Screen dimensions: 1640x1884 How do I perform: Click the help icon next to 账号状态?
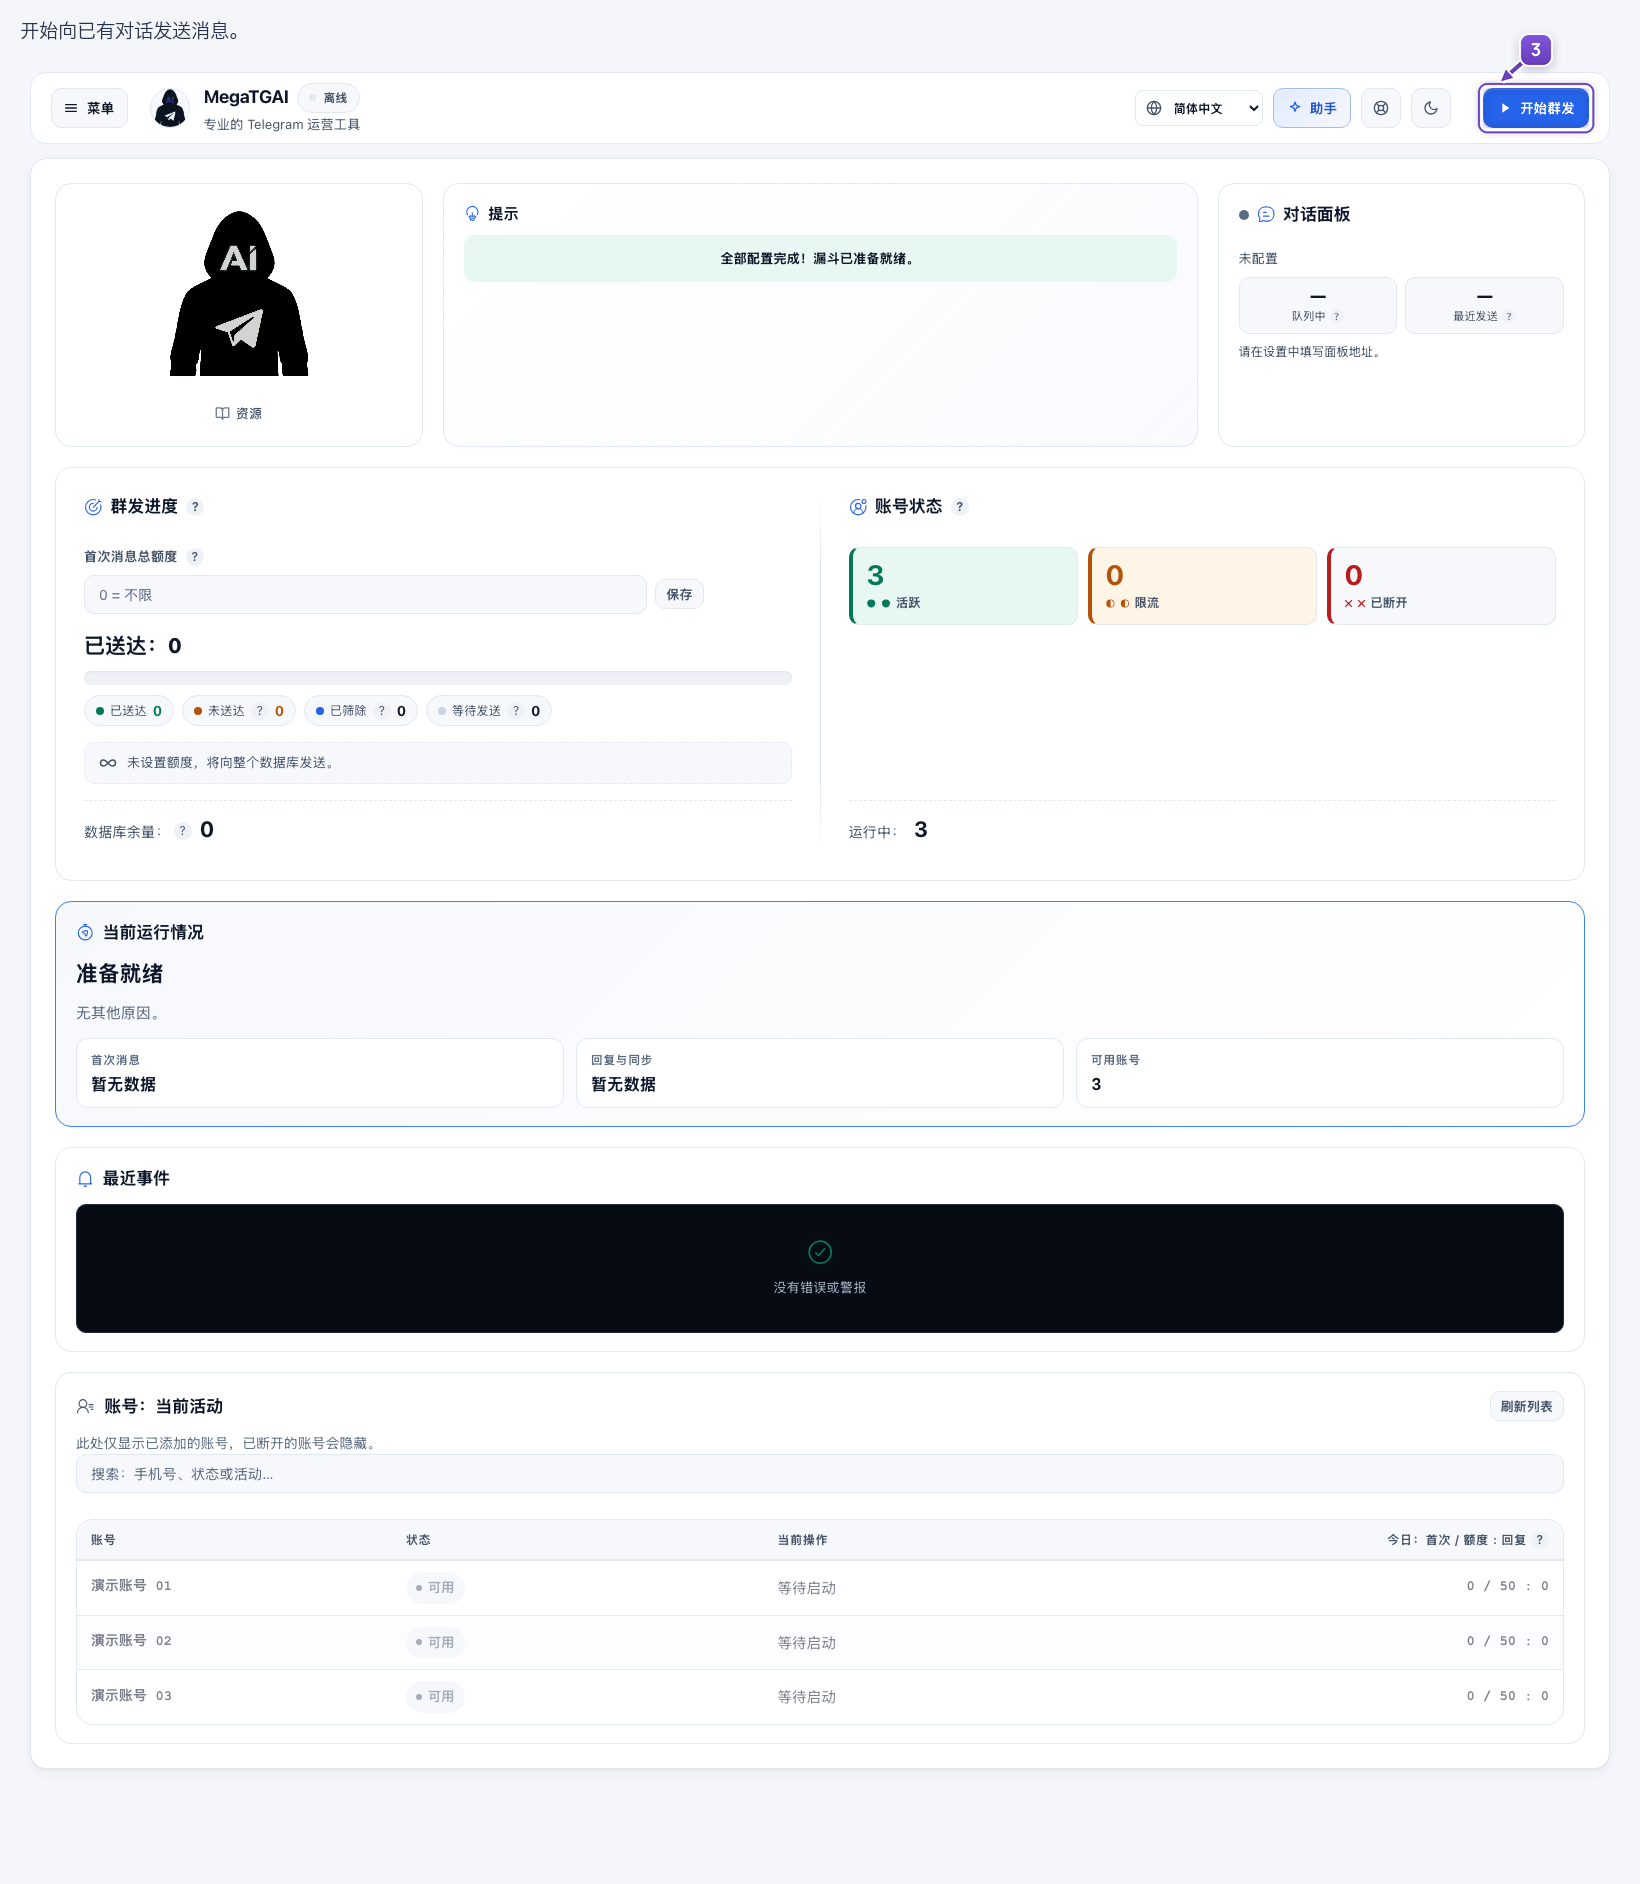coord(960,507)
